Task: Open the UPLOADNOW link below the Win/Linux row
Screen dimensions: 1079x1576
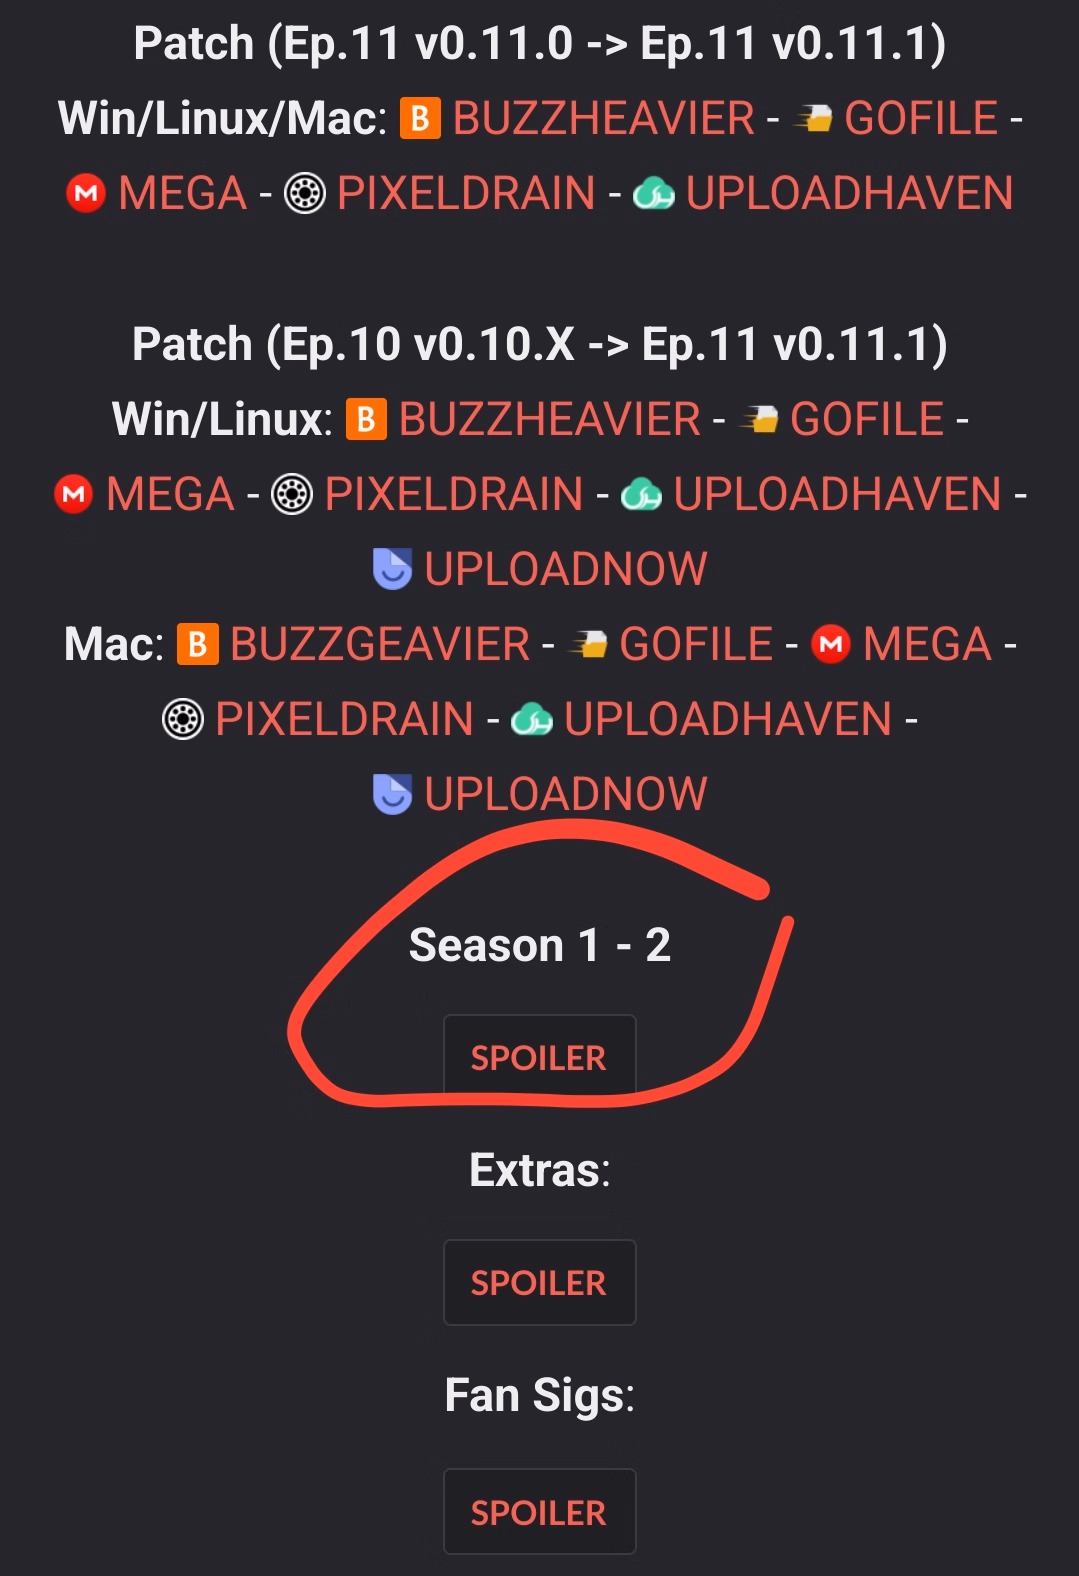Action: tap(566, 569)
